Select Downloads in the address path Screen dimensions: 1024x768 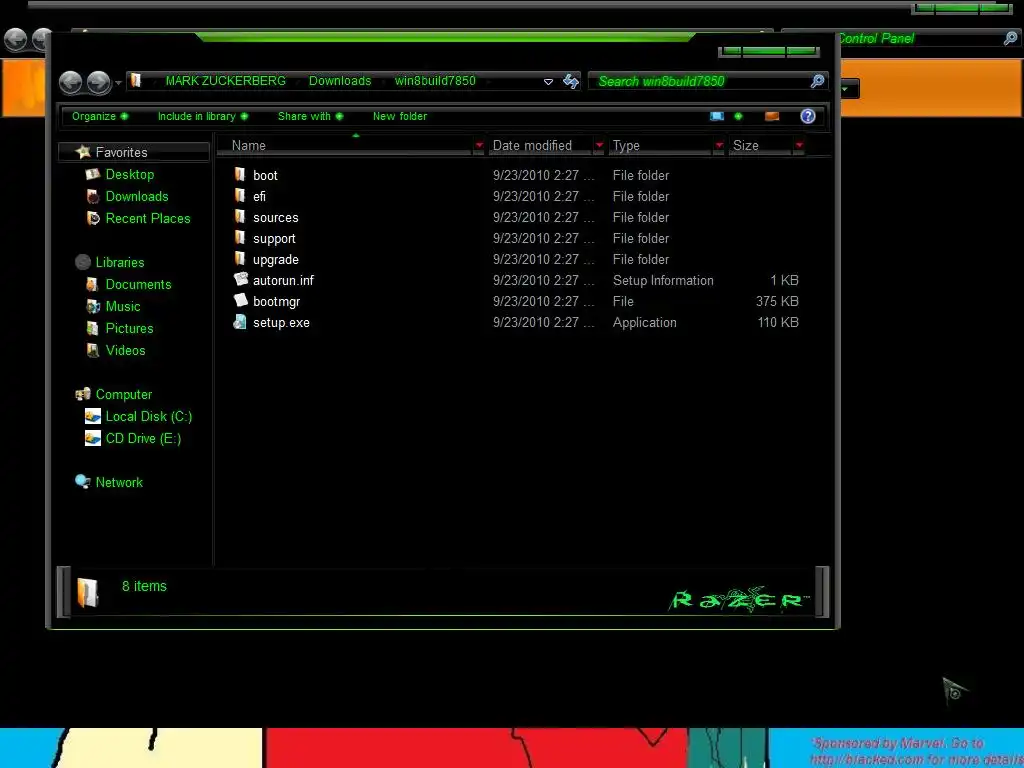click(340, 81)
